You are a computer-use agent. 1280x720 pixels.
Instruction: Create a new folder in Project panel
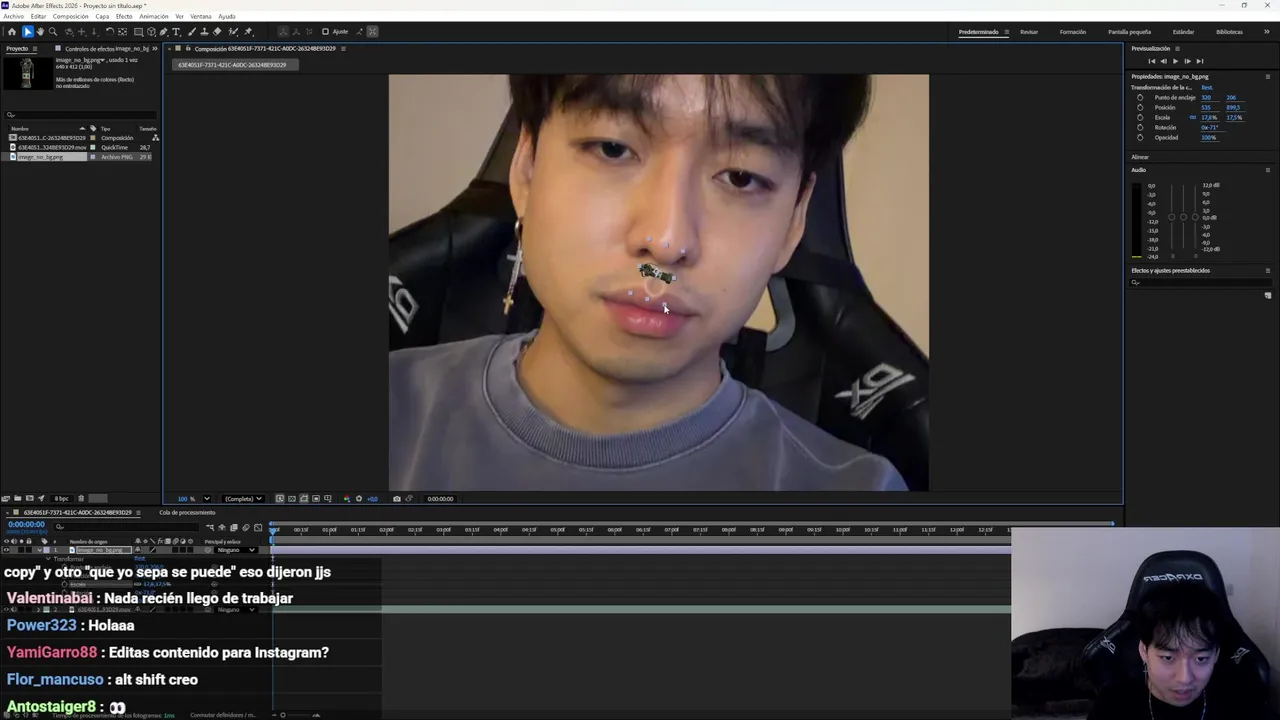pyautogui.click(x=17, y=498)
